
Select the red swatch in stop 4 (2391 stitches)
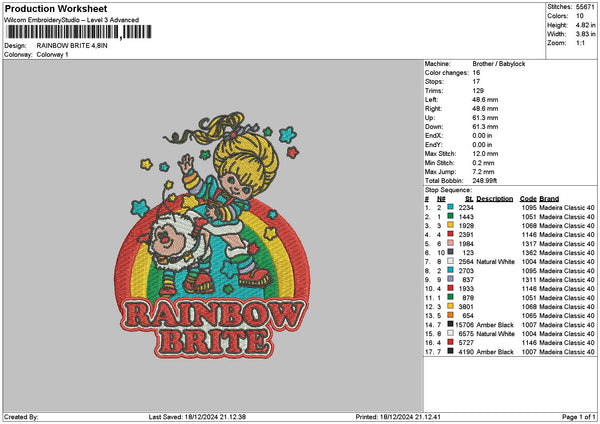450,234
